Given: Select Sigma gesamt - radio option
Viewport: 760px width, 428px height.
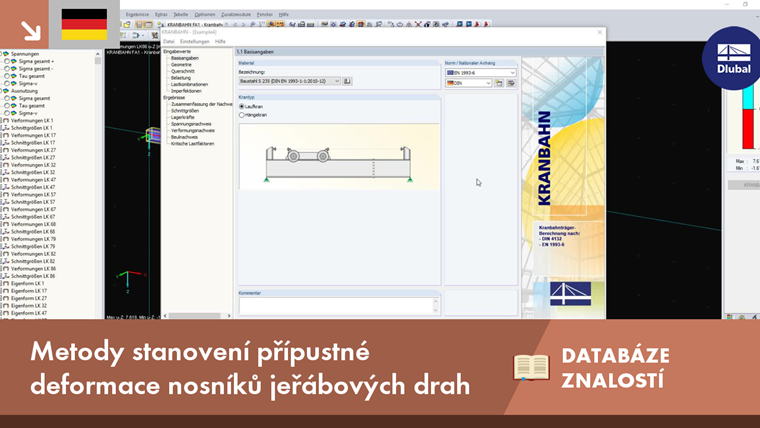Looking at the screenshot, I should (x=7, y=69).
